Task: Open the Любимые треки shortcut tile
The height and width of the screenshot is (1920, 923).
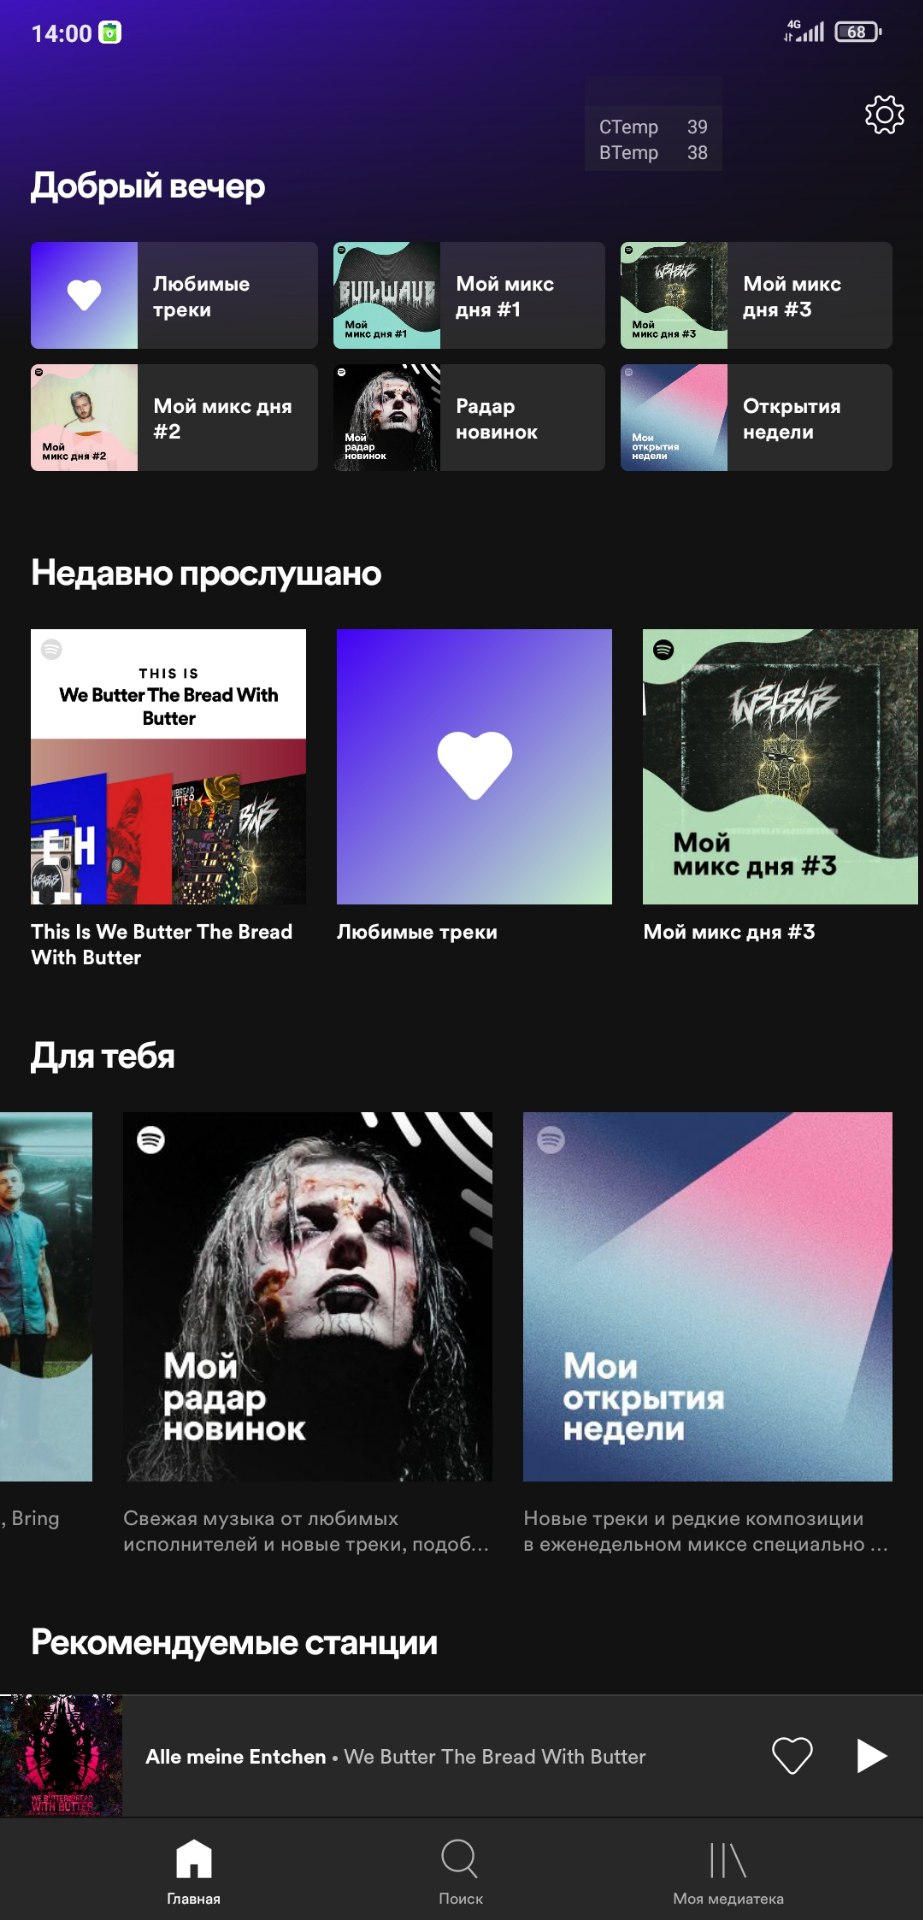Action: [174, 295]
